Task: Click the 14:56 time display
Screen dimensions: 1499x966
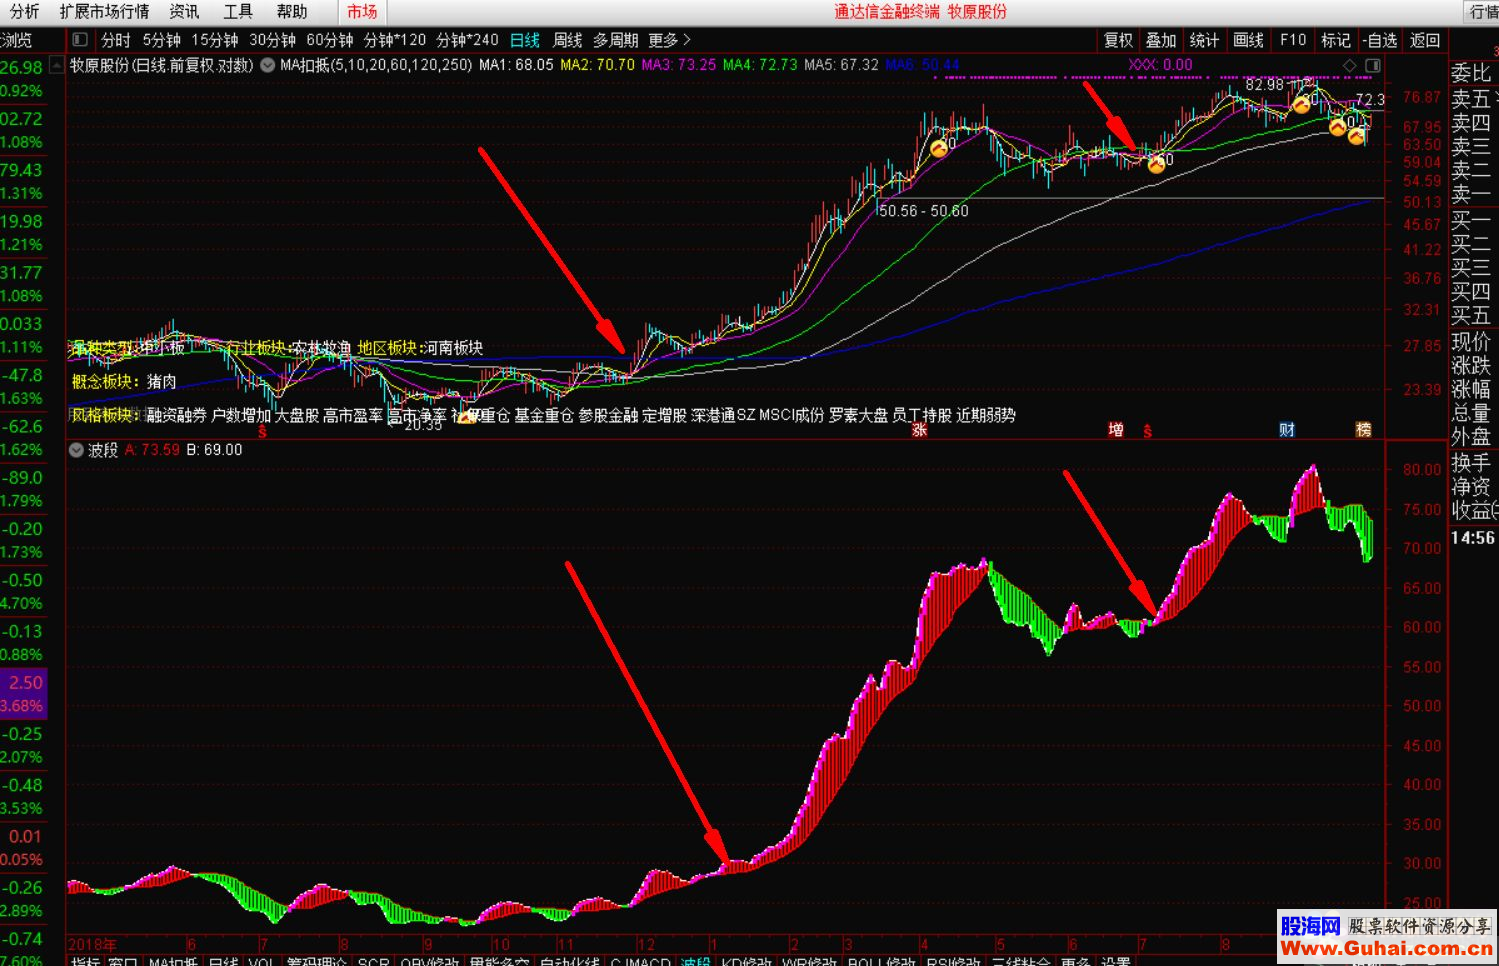Action: [x=1473, y=538]
